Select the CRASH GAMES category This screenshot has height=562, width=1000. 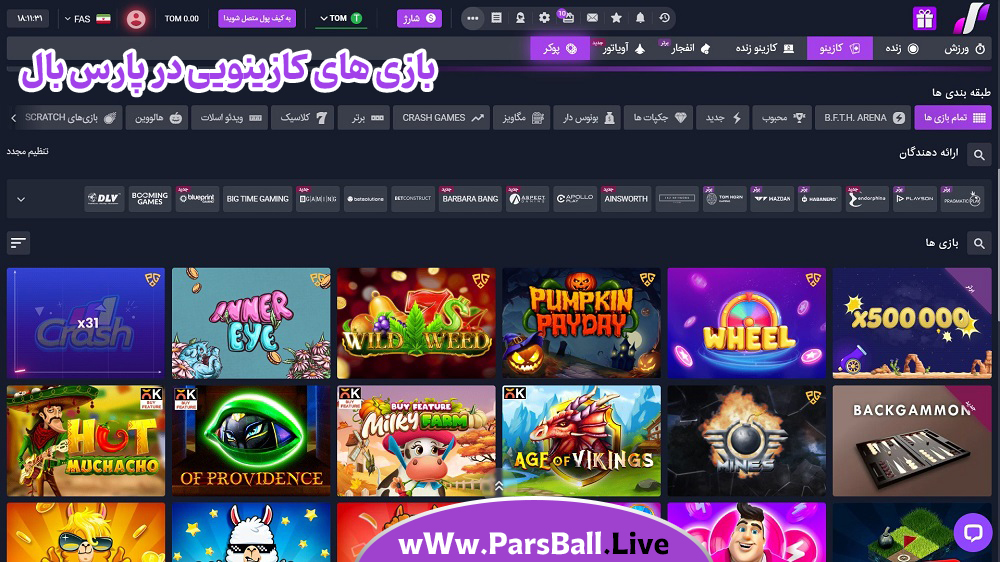pos(441,118)
